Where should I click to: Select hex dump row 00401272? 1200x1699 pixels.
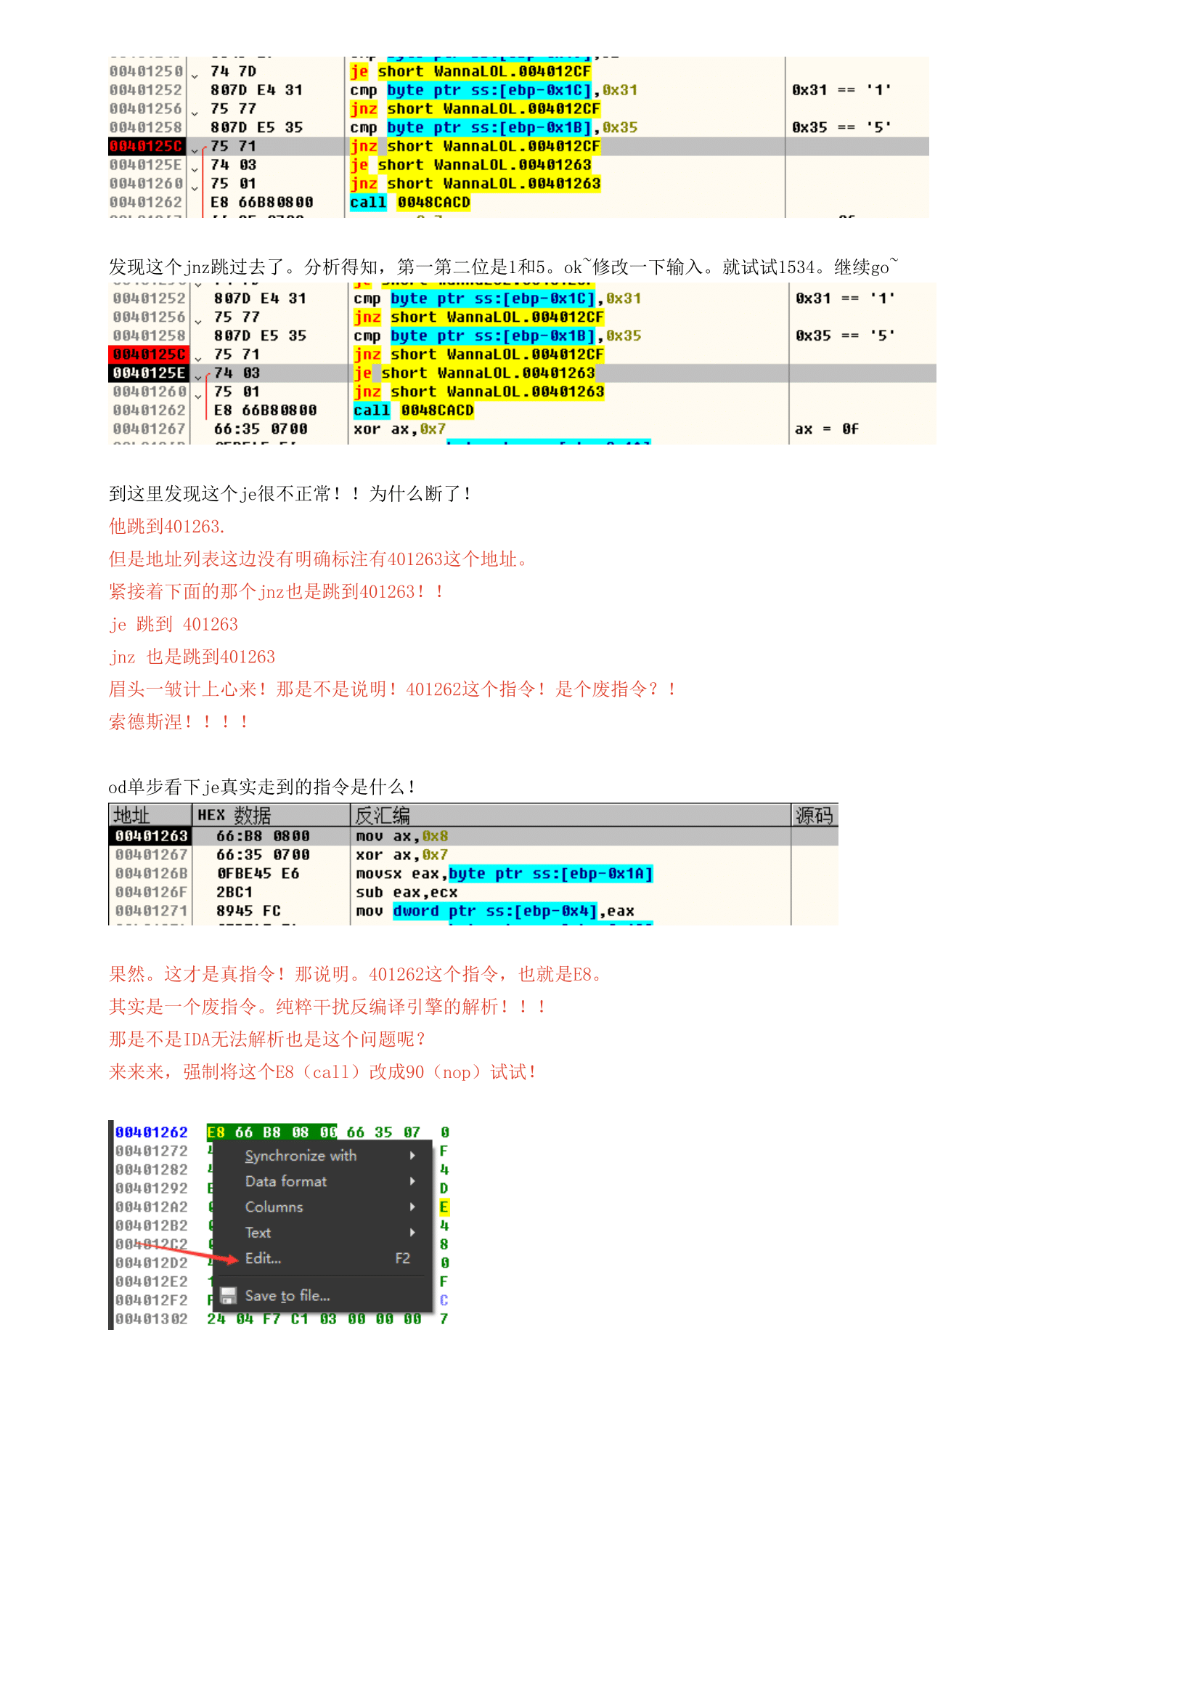[151, 1151]
